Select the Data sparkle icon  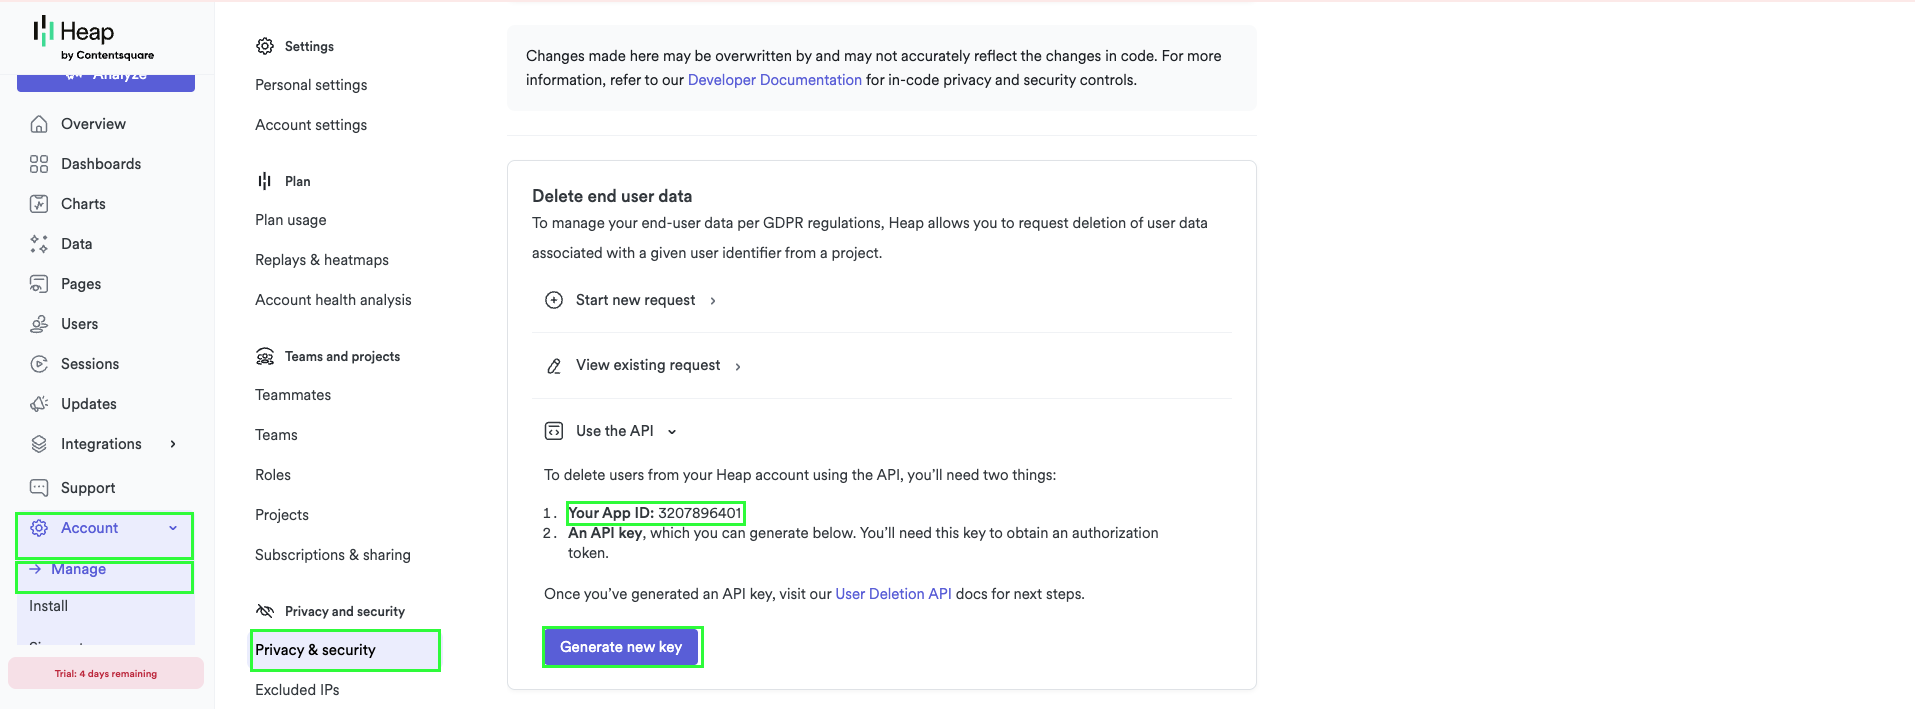39,244
